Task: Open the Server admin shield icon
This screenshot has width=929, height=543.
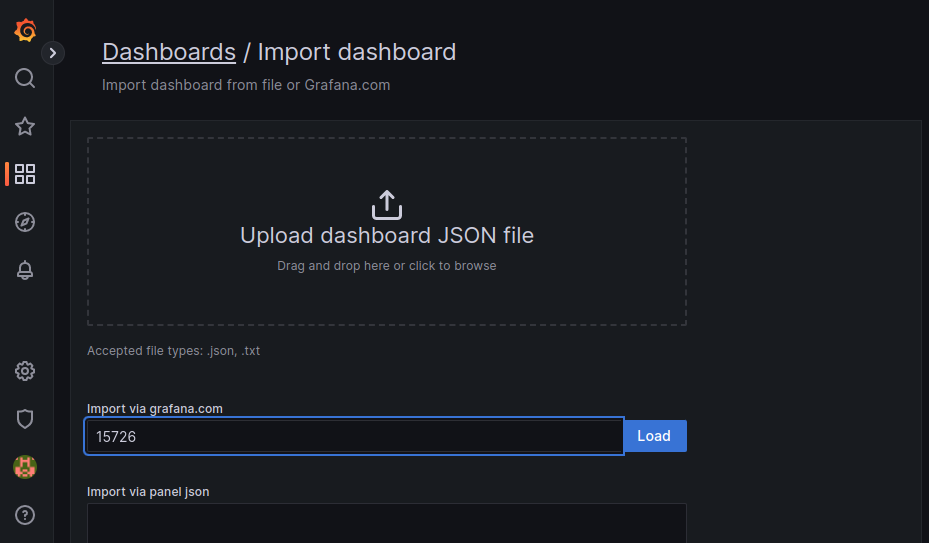Action: [x=25, y=419]
